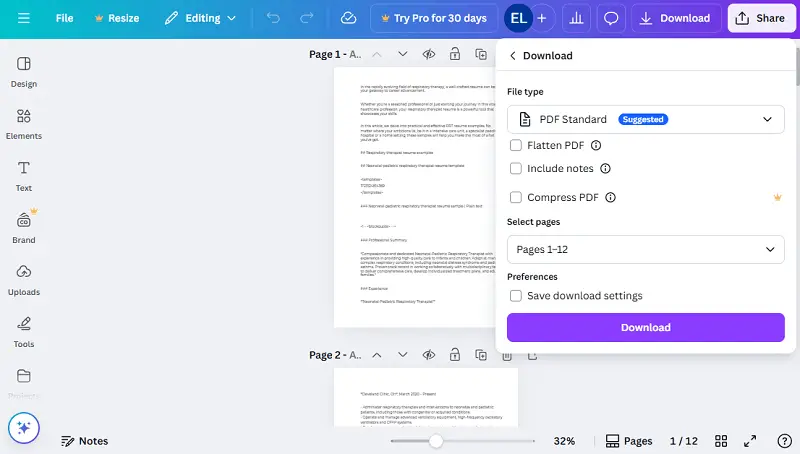
Task: Open the Editing mode dropdown
Action: 201,18
